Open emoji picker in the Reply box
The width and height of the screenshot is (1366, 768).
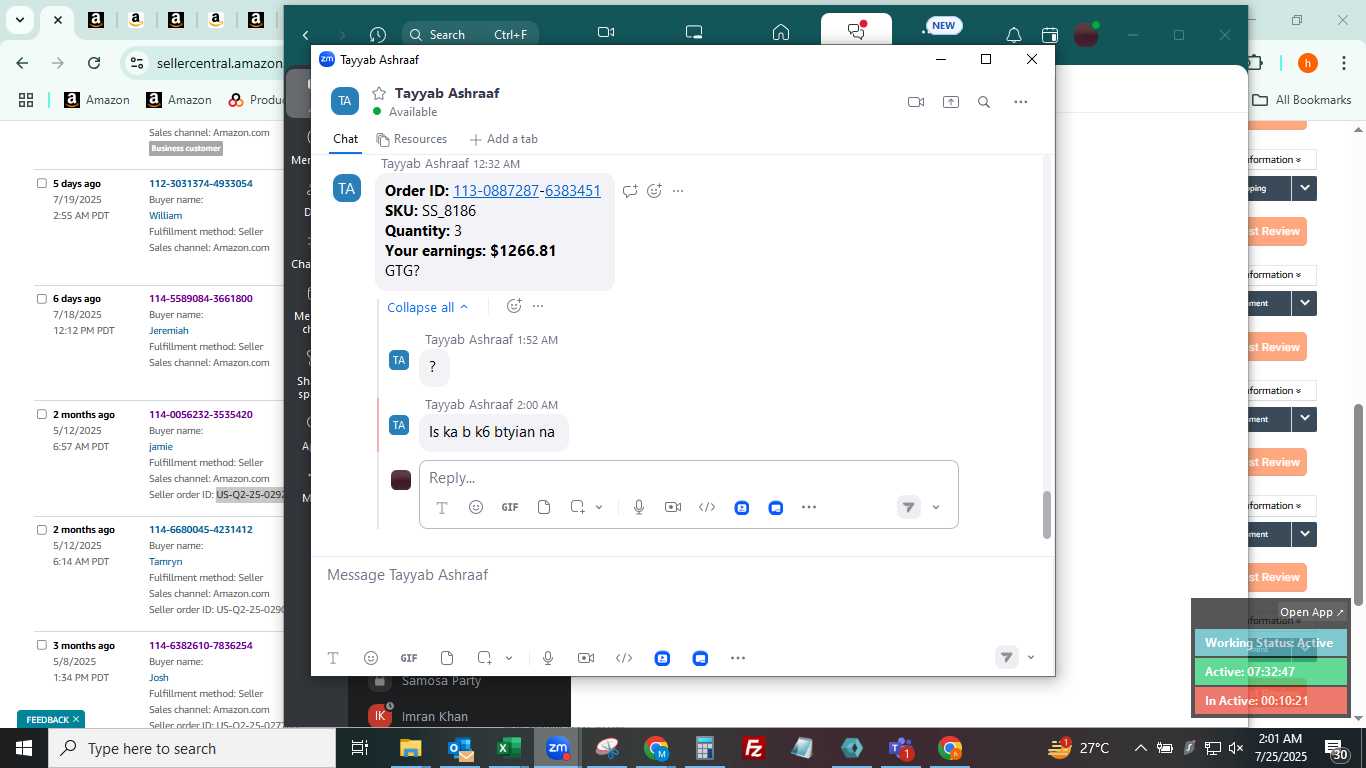(x=476, y=507)
